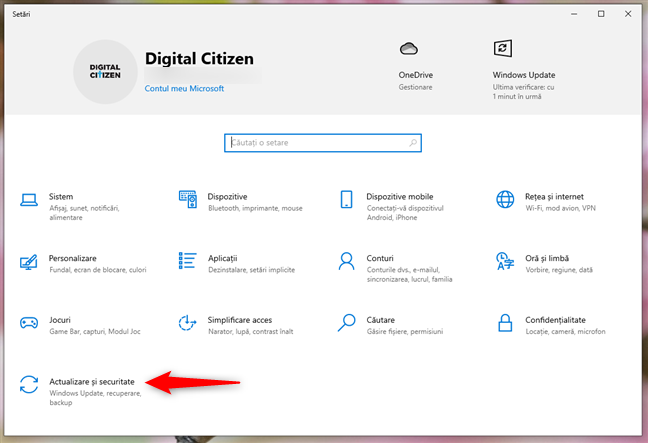Open the Jocuri gamepad icon

(x=29, y=322)
